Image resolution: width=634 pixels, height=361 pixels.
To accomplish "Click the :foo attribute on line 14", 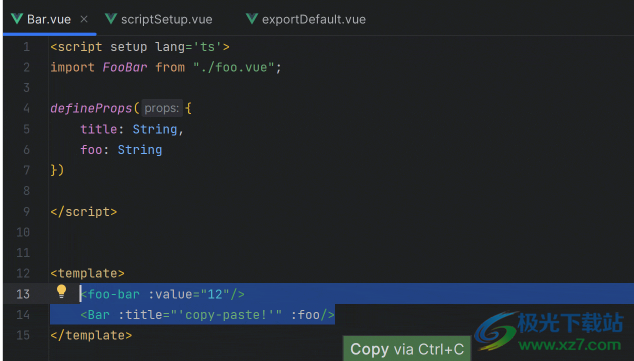I will [305, 315].
